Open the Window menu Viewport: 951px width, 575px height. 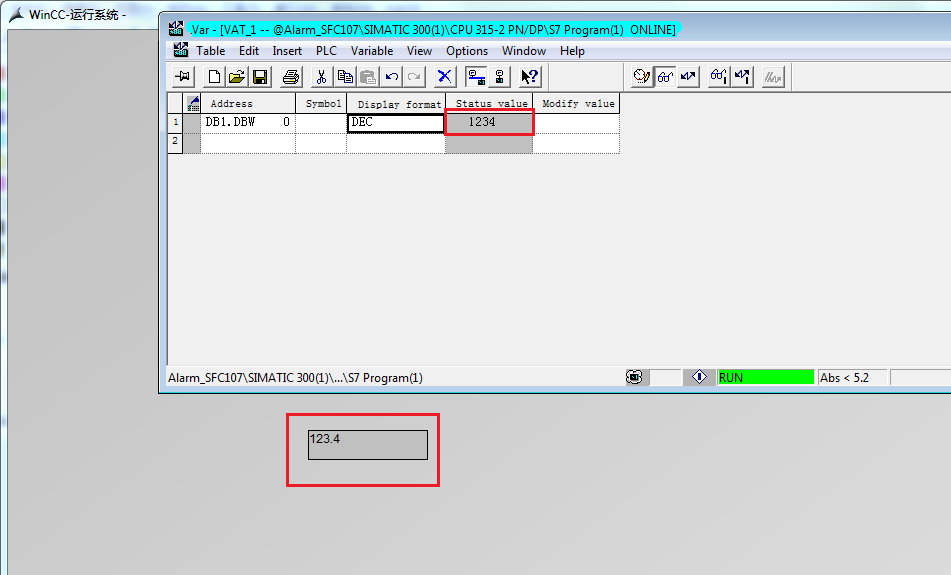point(523,51)
